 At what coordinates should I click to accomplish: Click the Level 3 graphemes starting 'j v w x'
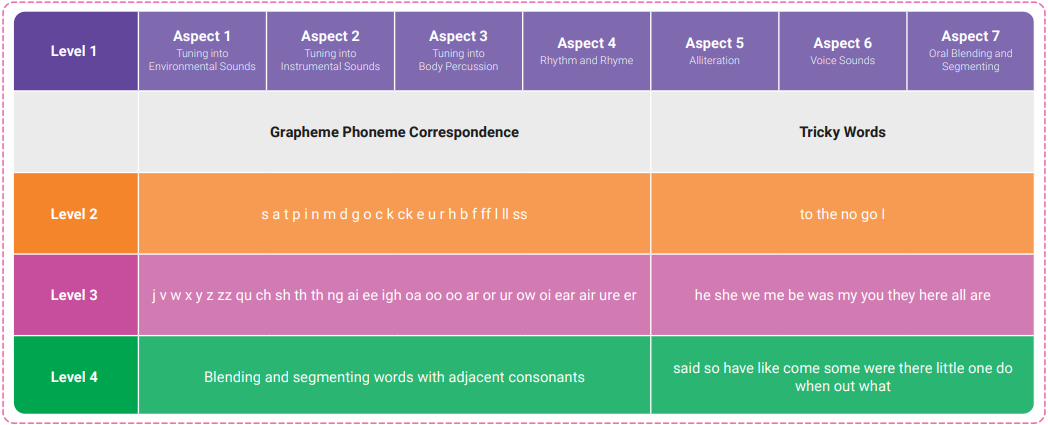(394, 295)
